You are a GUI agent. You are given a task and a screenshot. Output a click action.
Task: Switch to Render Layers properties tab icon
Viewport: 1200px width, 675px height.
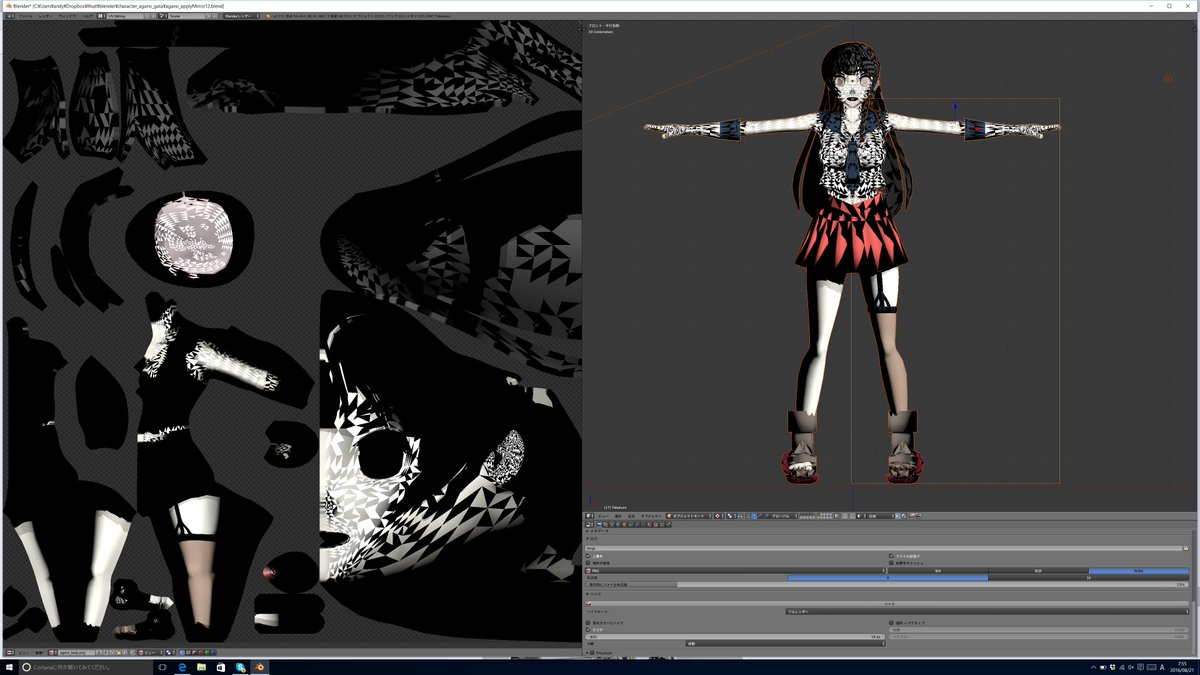605,525
